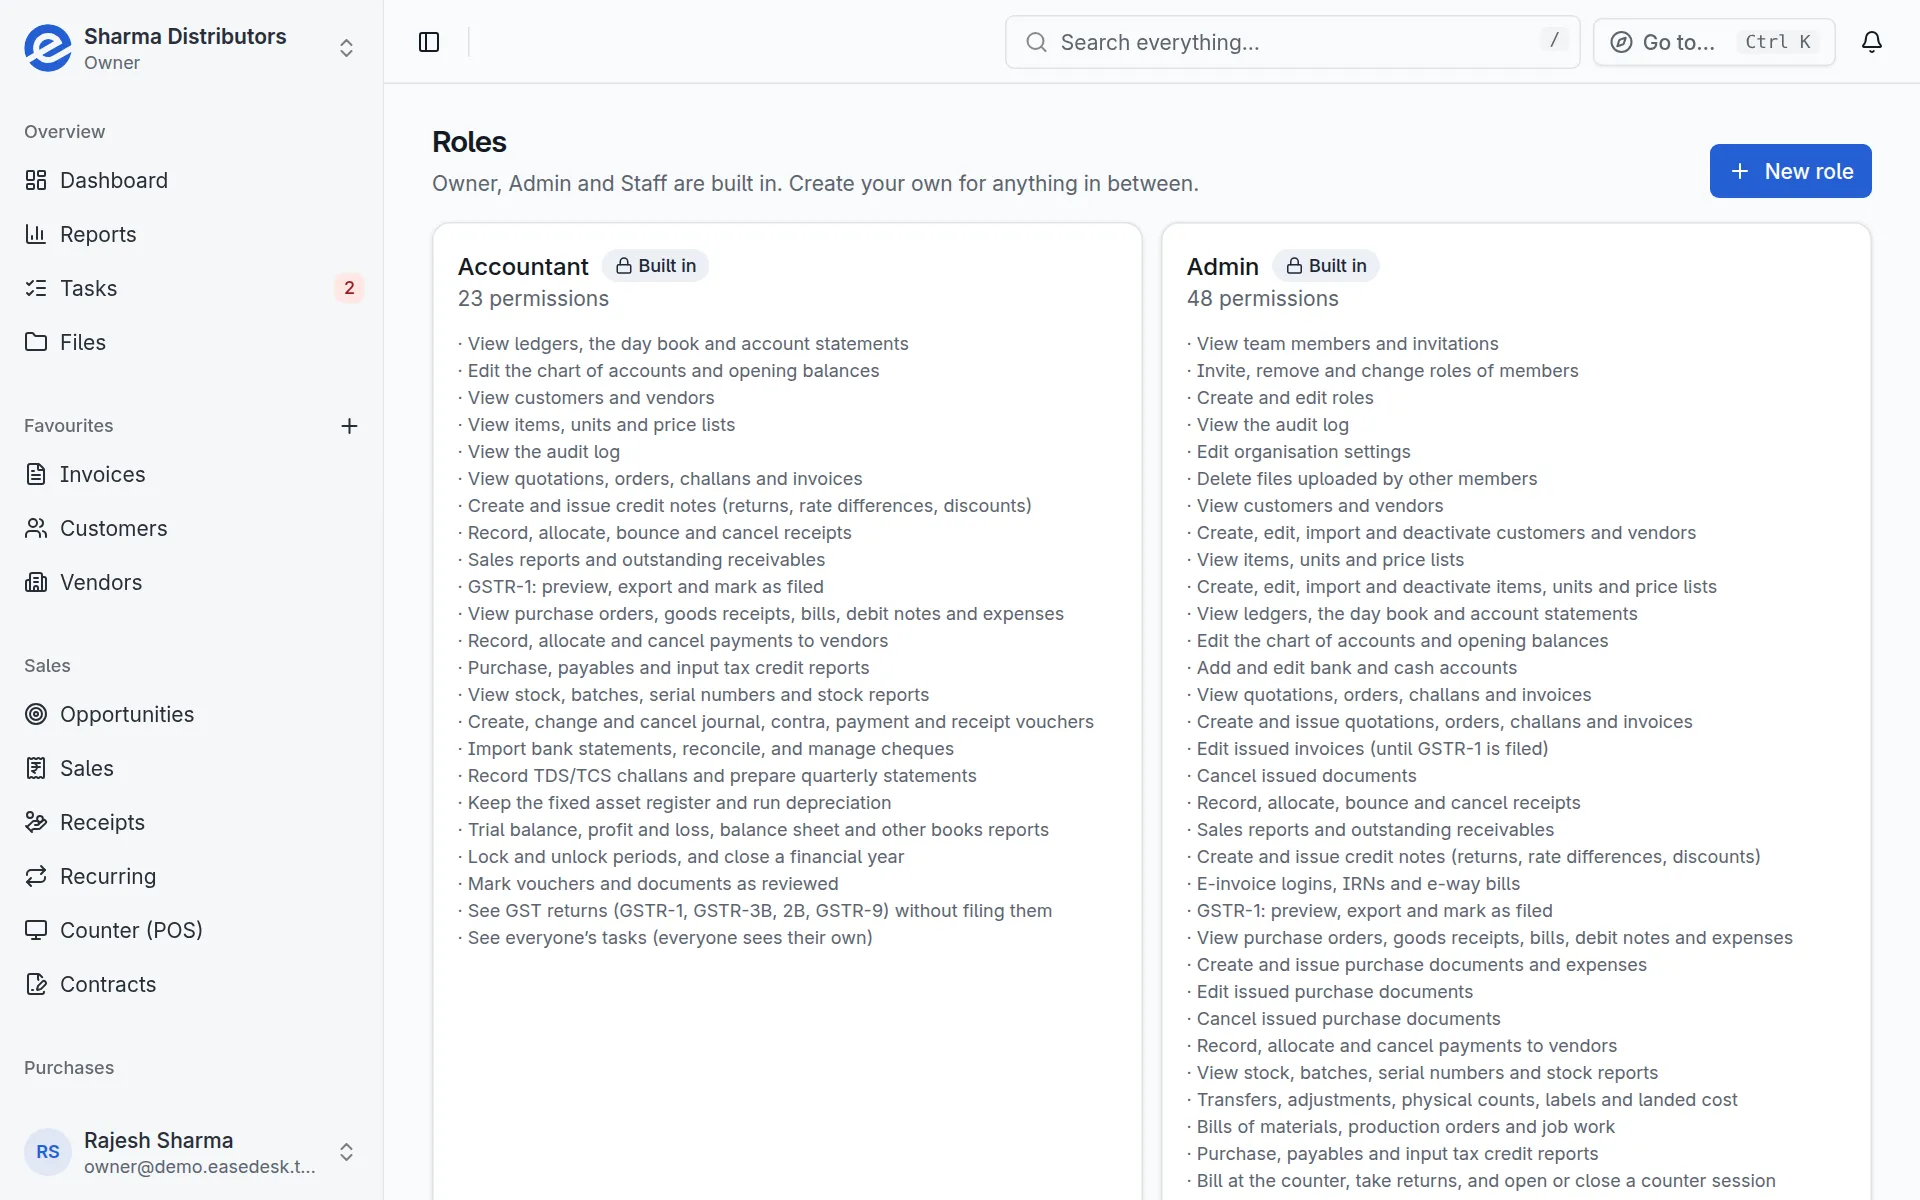Click the Accountant Built in badge

[655, 266]
